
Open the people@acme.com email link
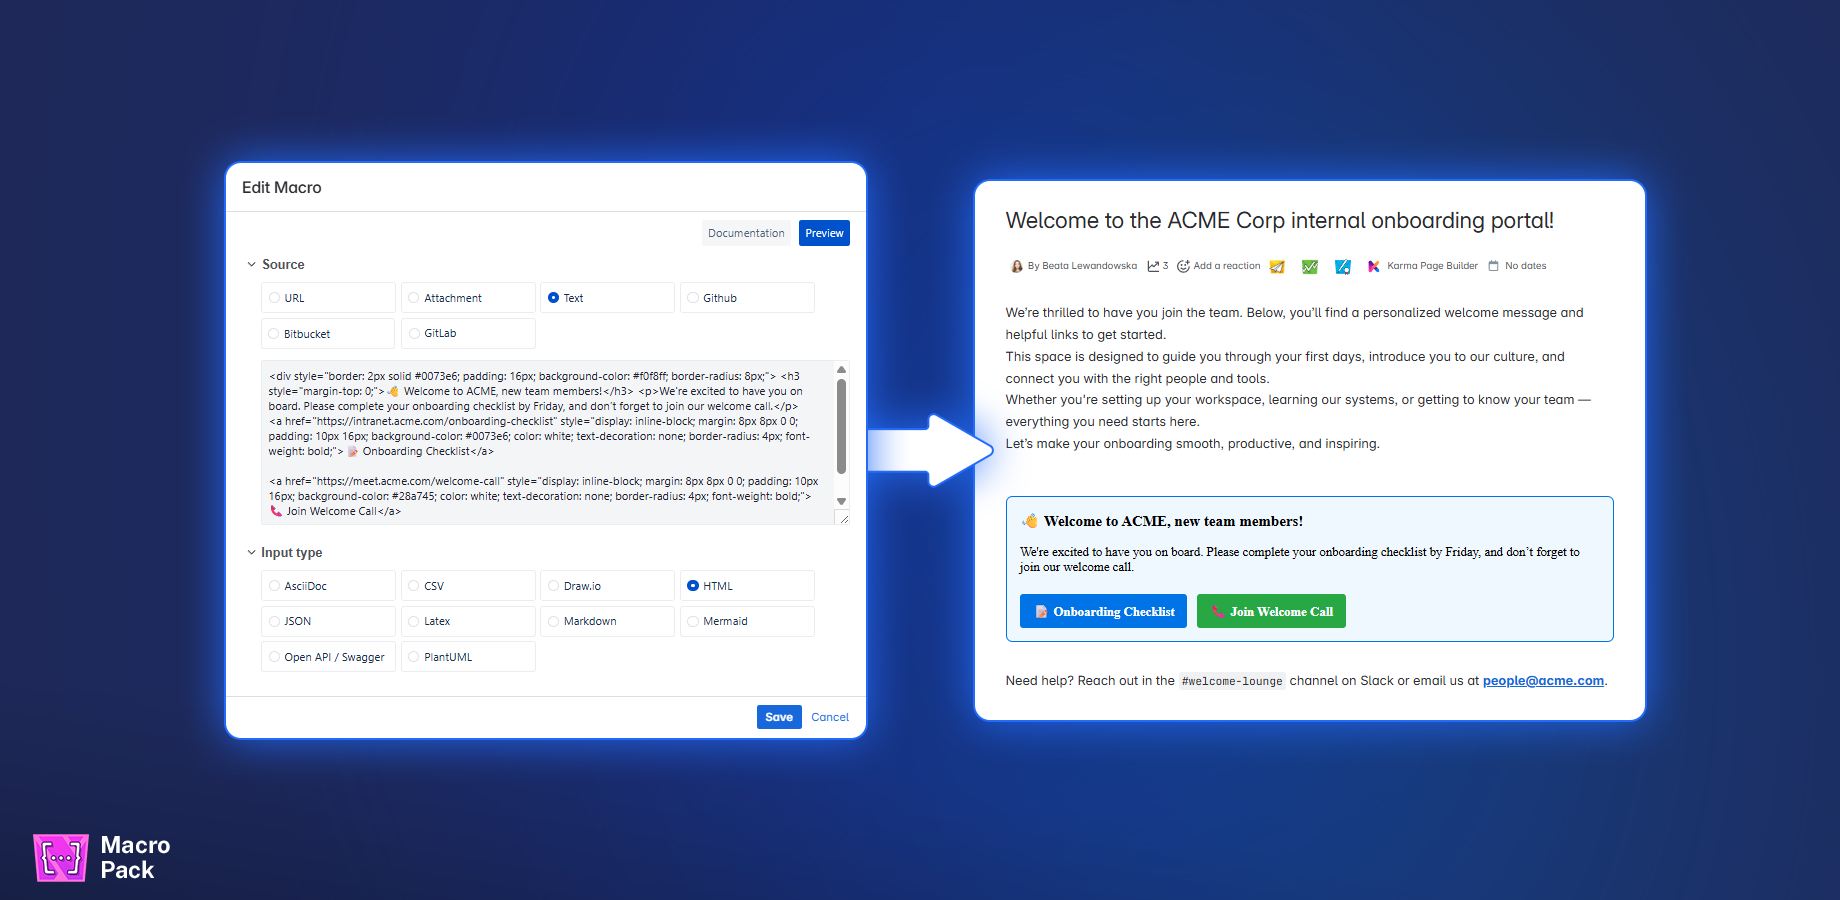(x=1543, y=681)
